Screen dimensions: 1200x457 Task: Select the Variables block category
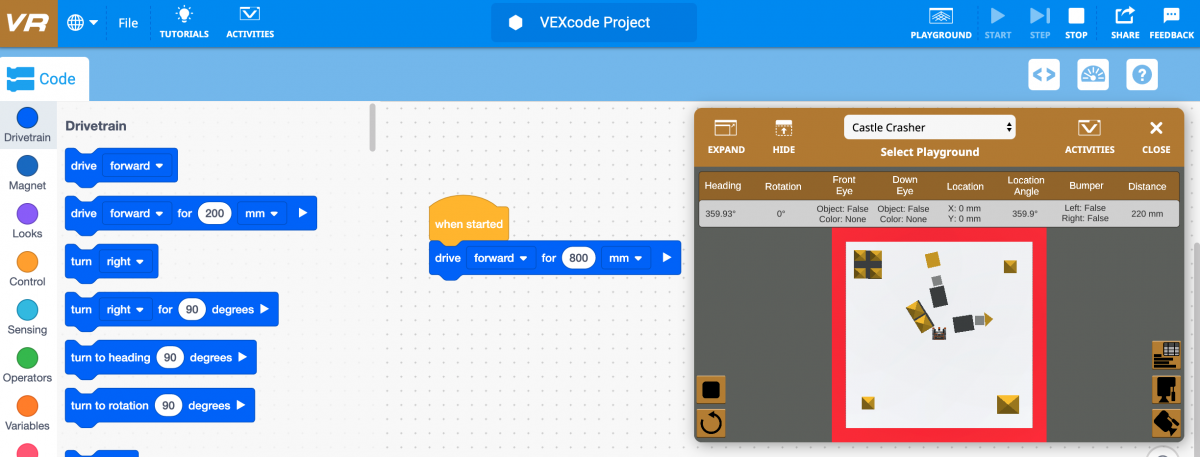(x=28, y=413)
